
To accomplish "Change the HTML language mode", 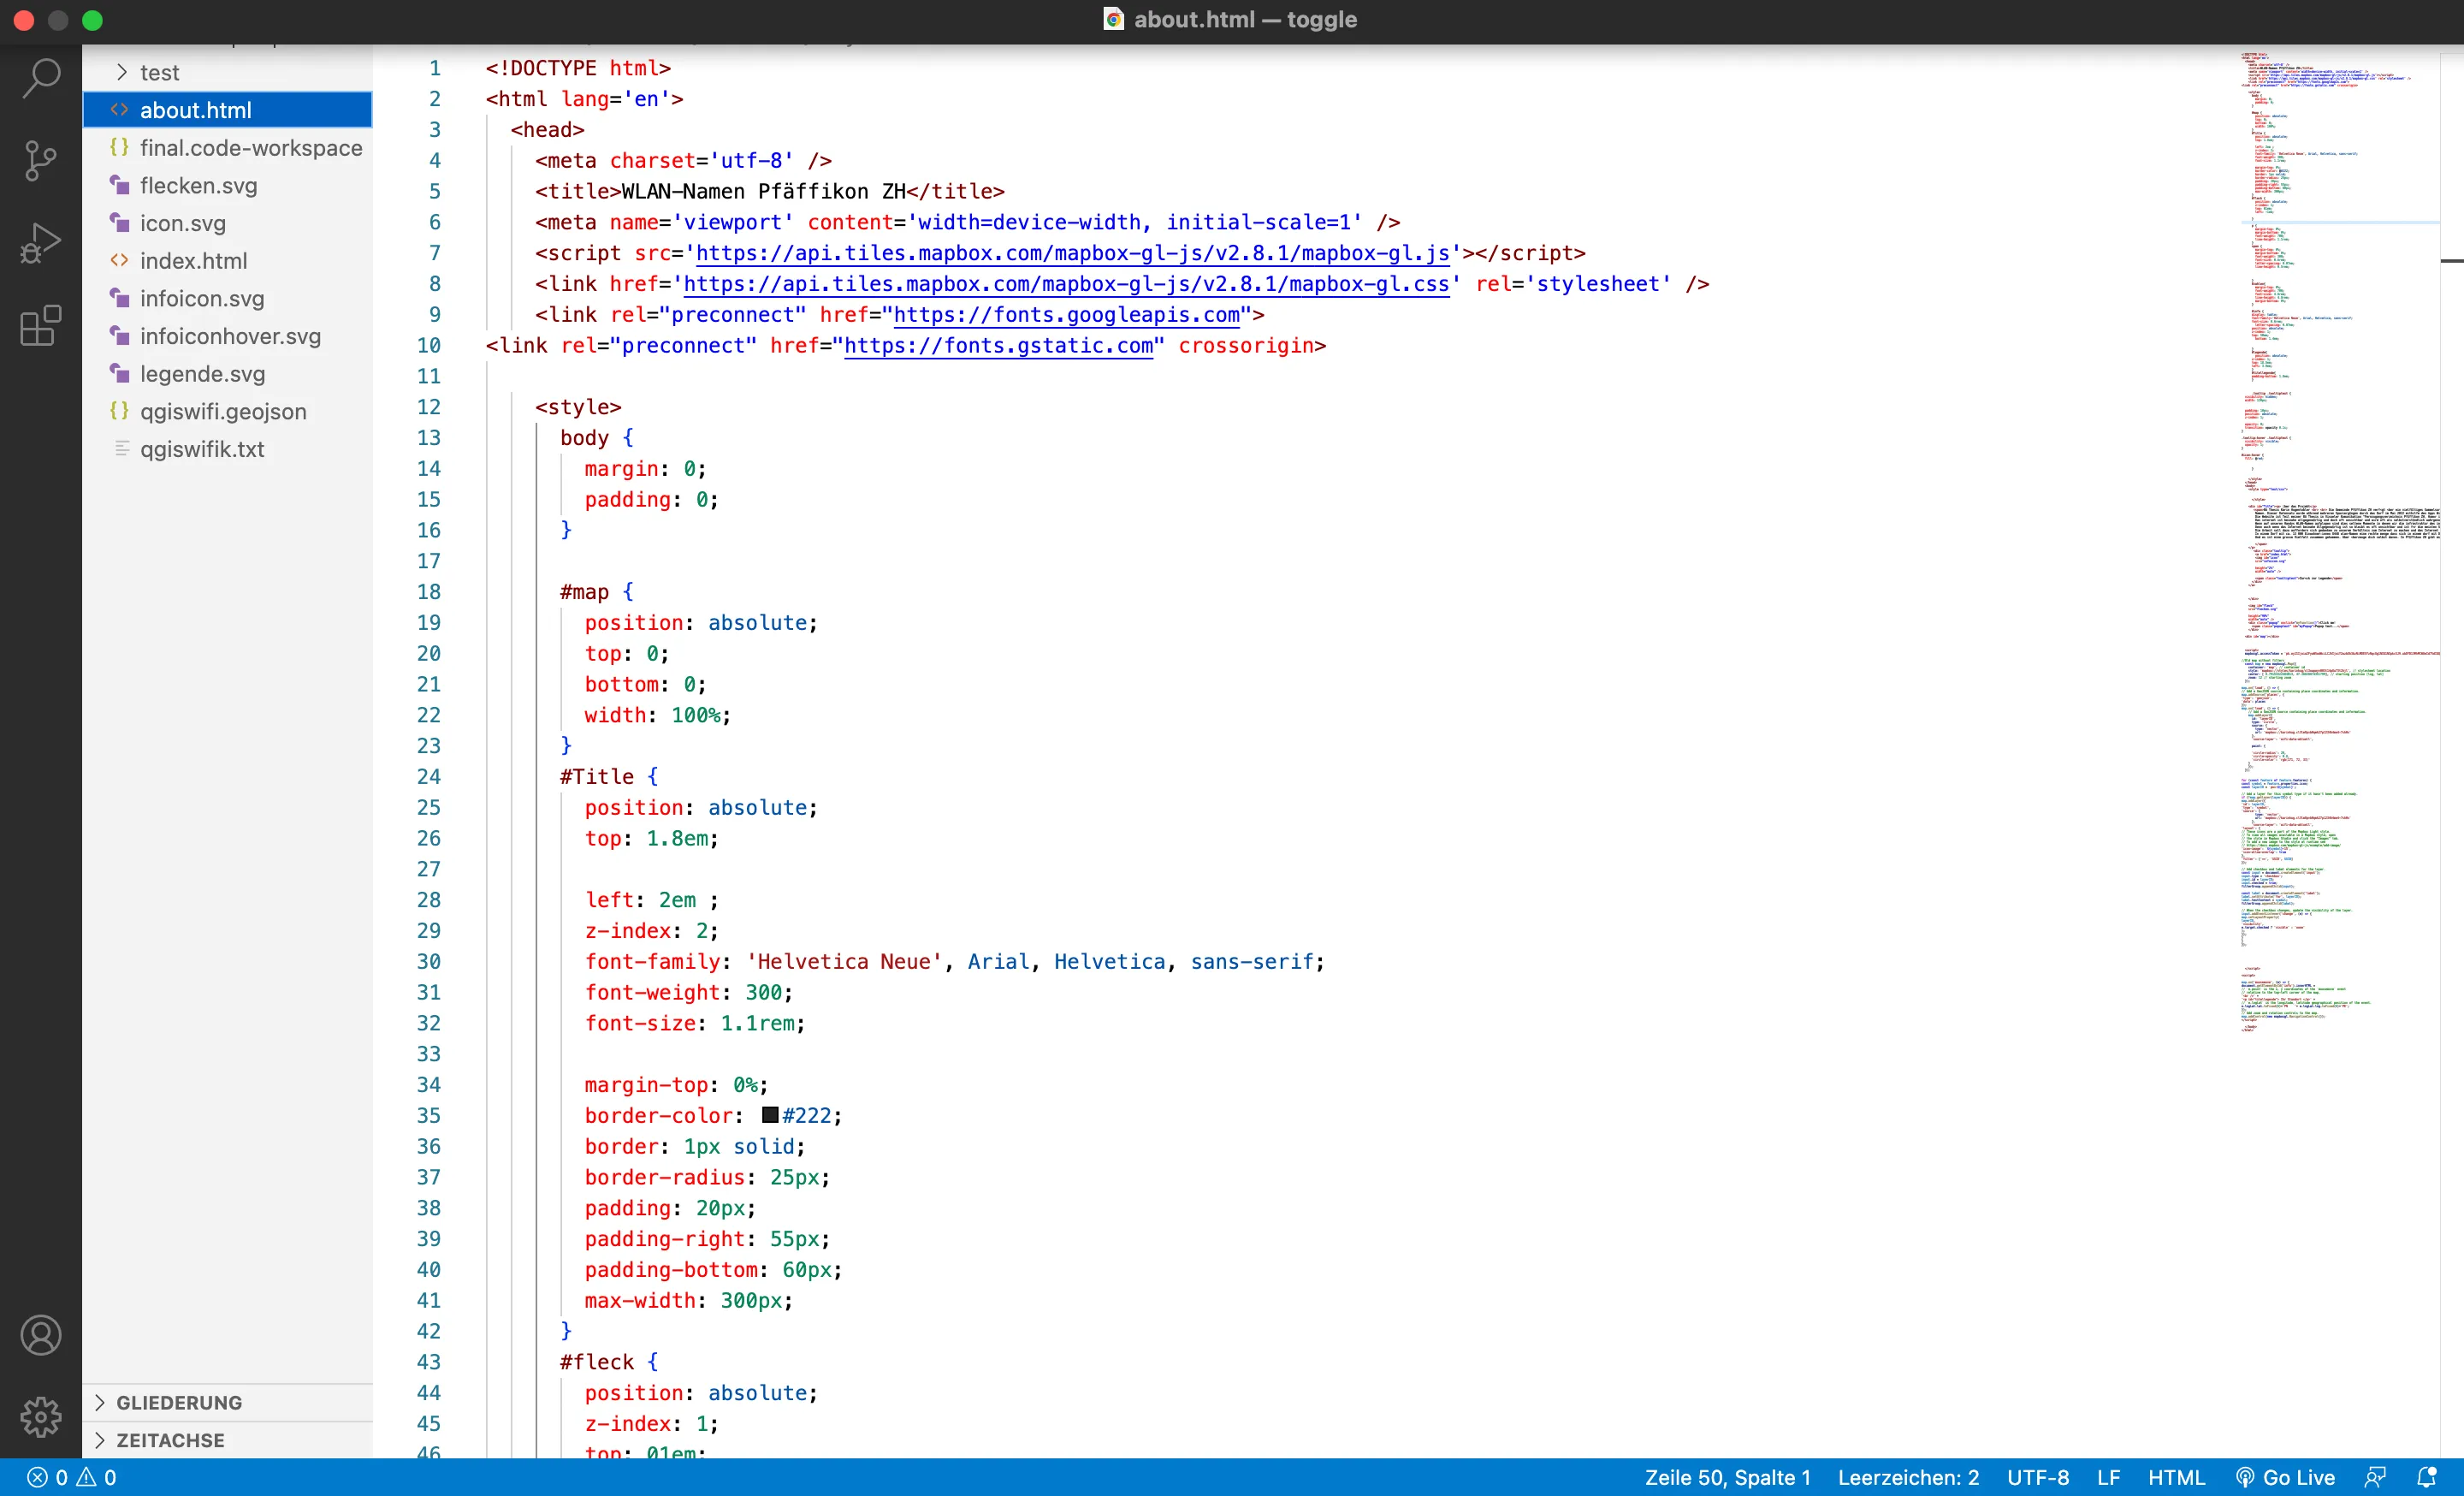I will pyautogui.click(x=2176, y=1477).
